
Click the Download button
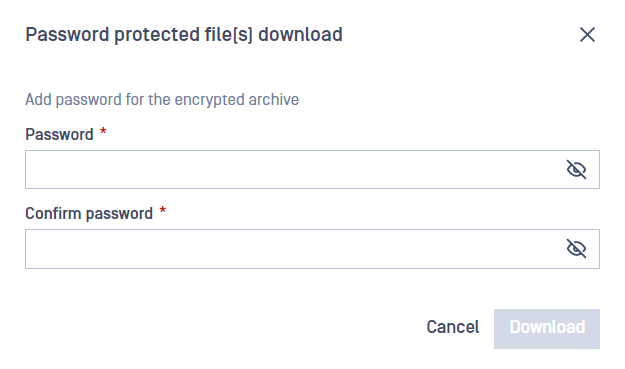(547, 329)
